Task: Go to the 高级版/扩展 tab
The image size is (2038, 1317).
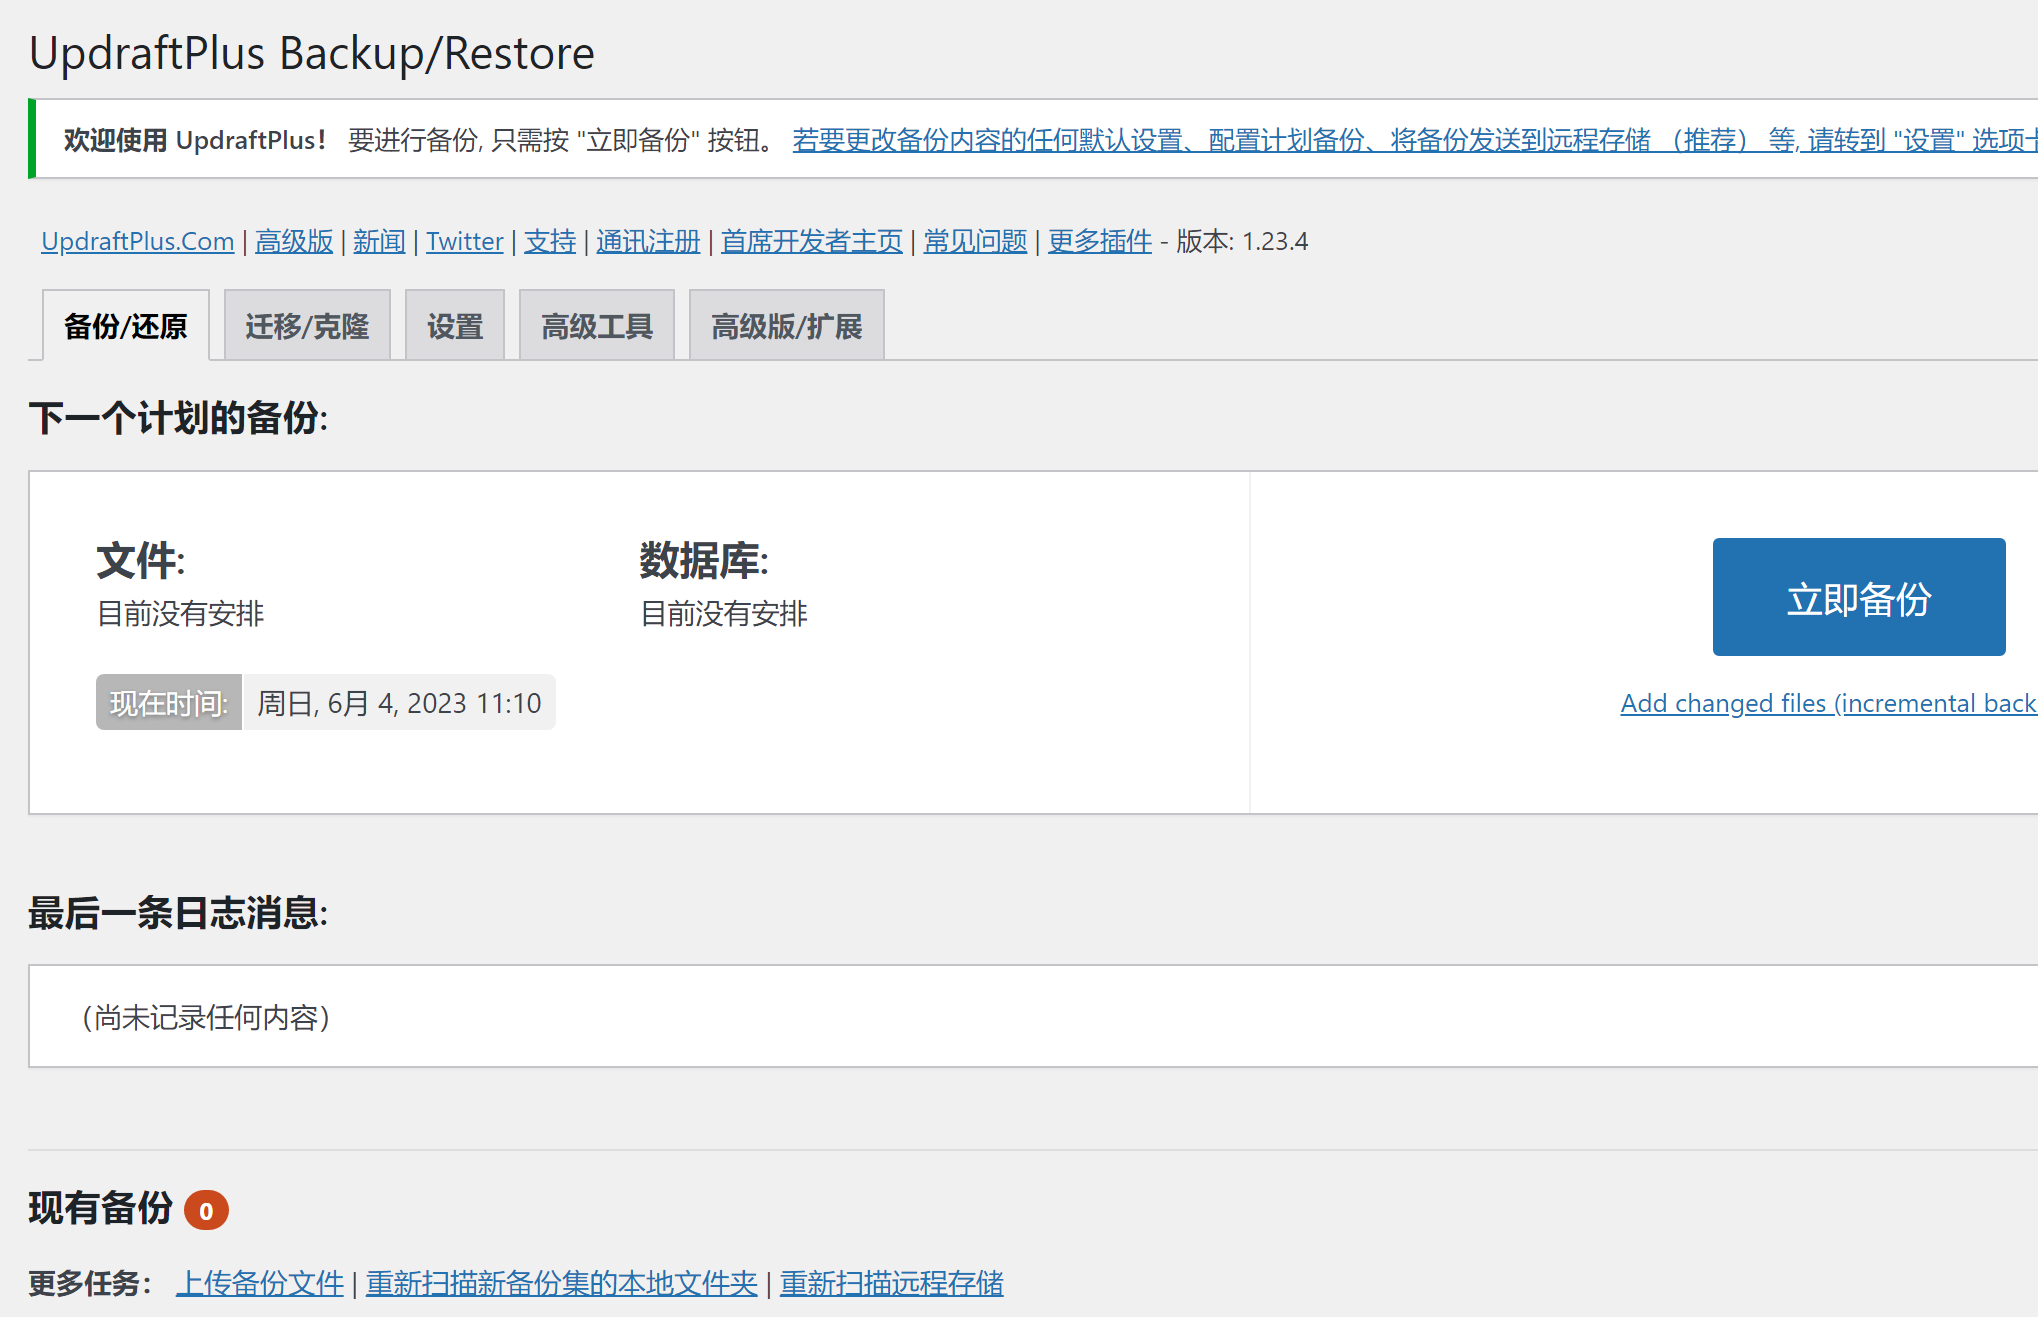Action: click(x=787, y=325)
